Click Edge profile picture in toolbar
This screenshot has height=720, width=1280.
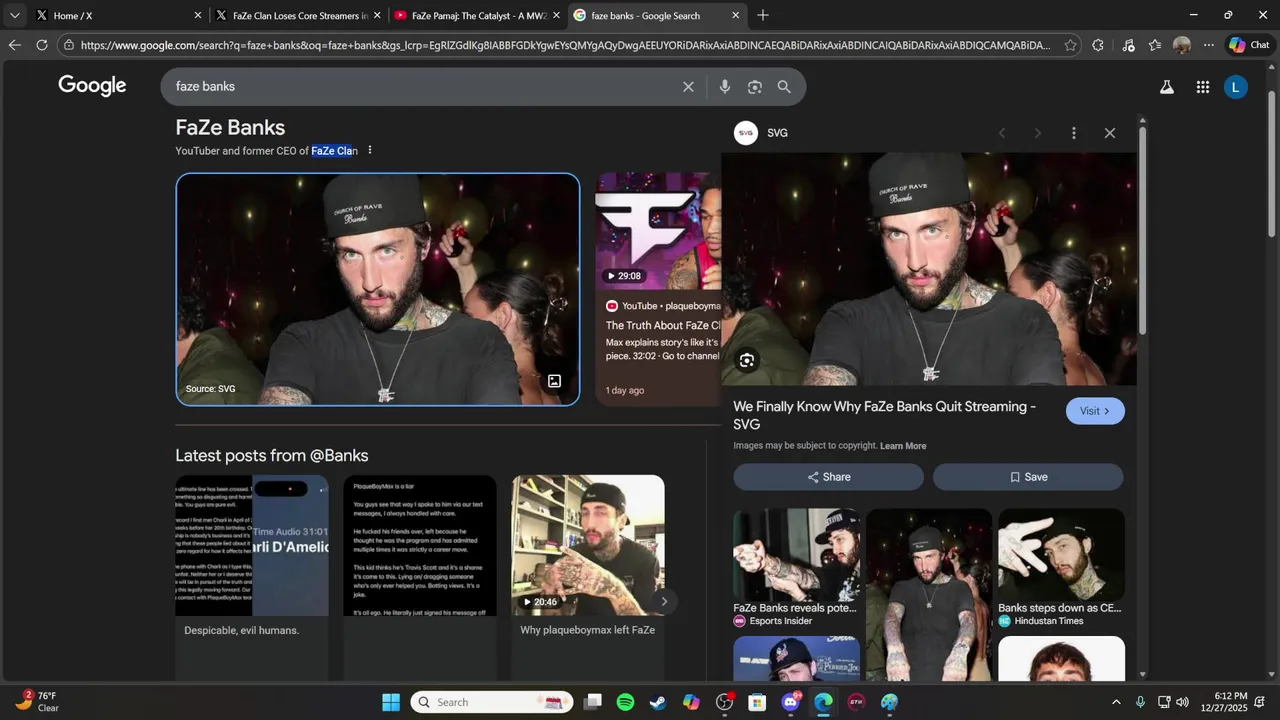(x=1182, y=45)
